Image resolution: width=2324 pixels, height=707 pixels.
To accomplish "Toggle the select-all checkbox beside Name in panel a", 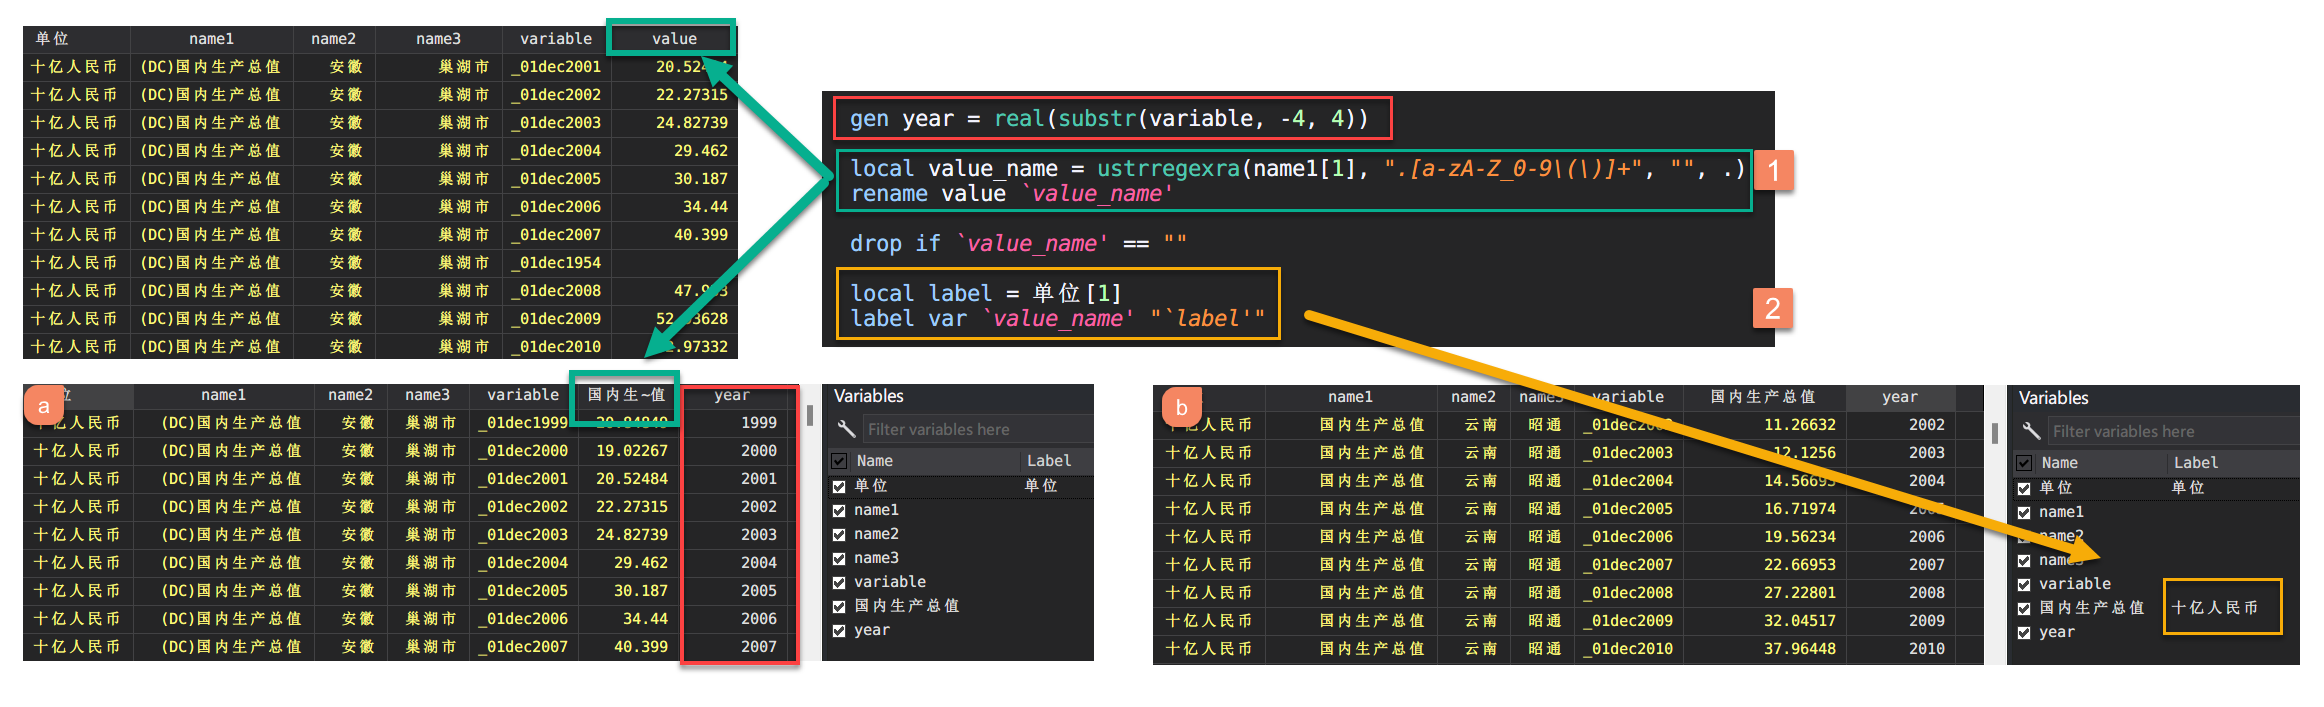I will click(x=839, y=461).
